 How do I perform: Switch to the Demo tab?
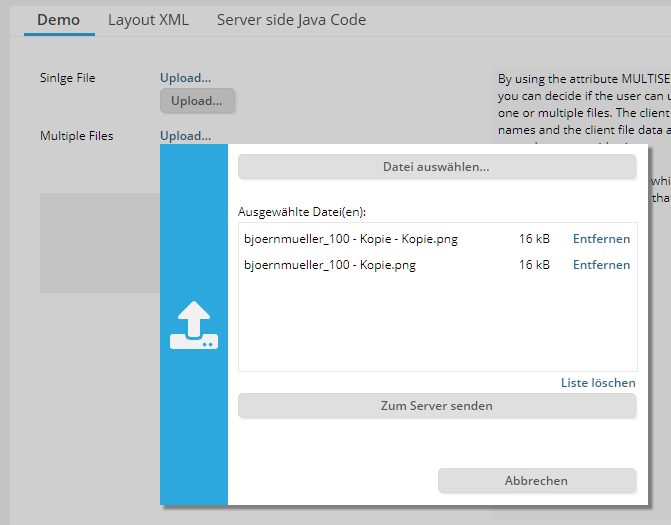coord(58,20)
